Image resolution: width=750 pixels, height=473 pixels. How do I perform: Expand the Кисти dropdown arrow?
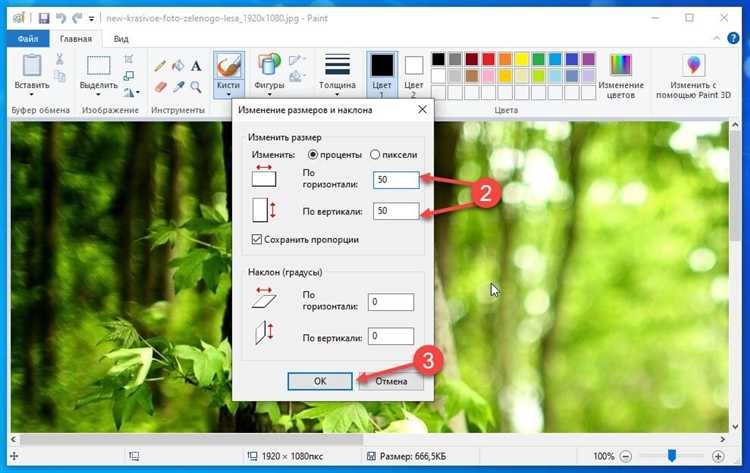[x=228, y=94]
